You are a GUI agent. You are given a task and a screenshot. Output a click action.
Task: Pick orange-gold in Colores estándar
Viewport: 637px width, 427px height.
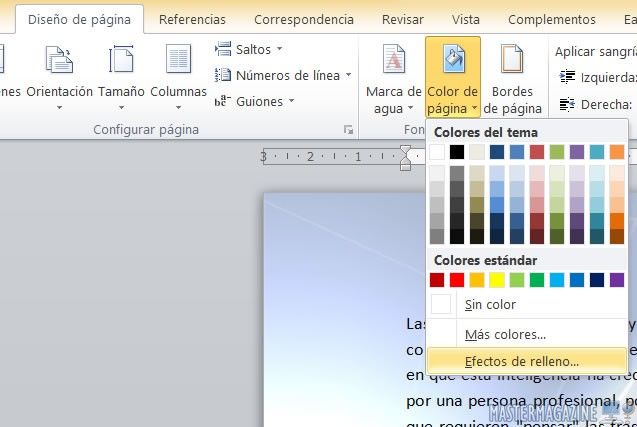click(x=477, y=280)
